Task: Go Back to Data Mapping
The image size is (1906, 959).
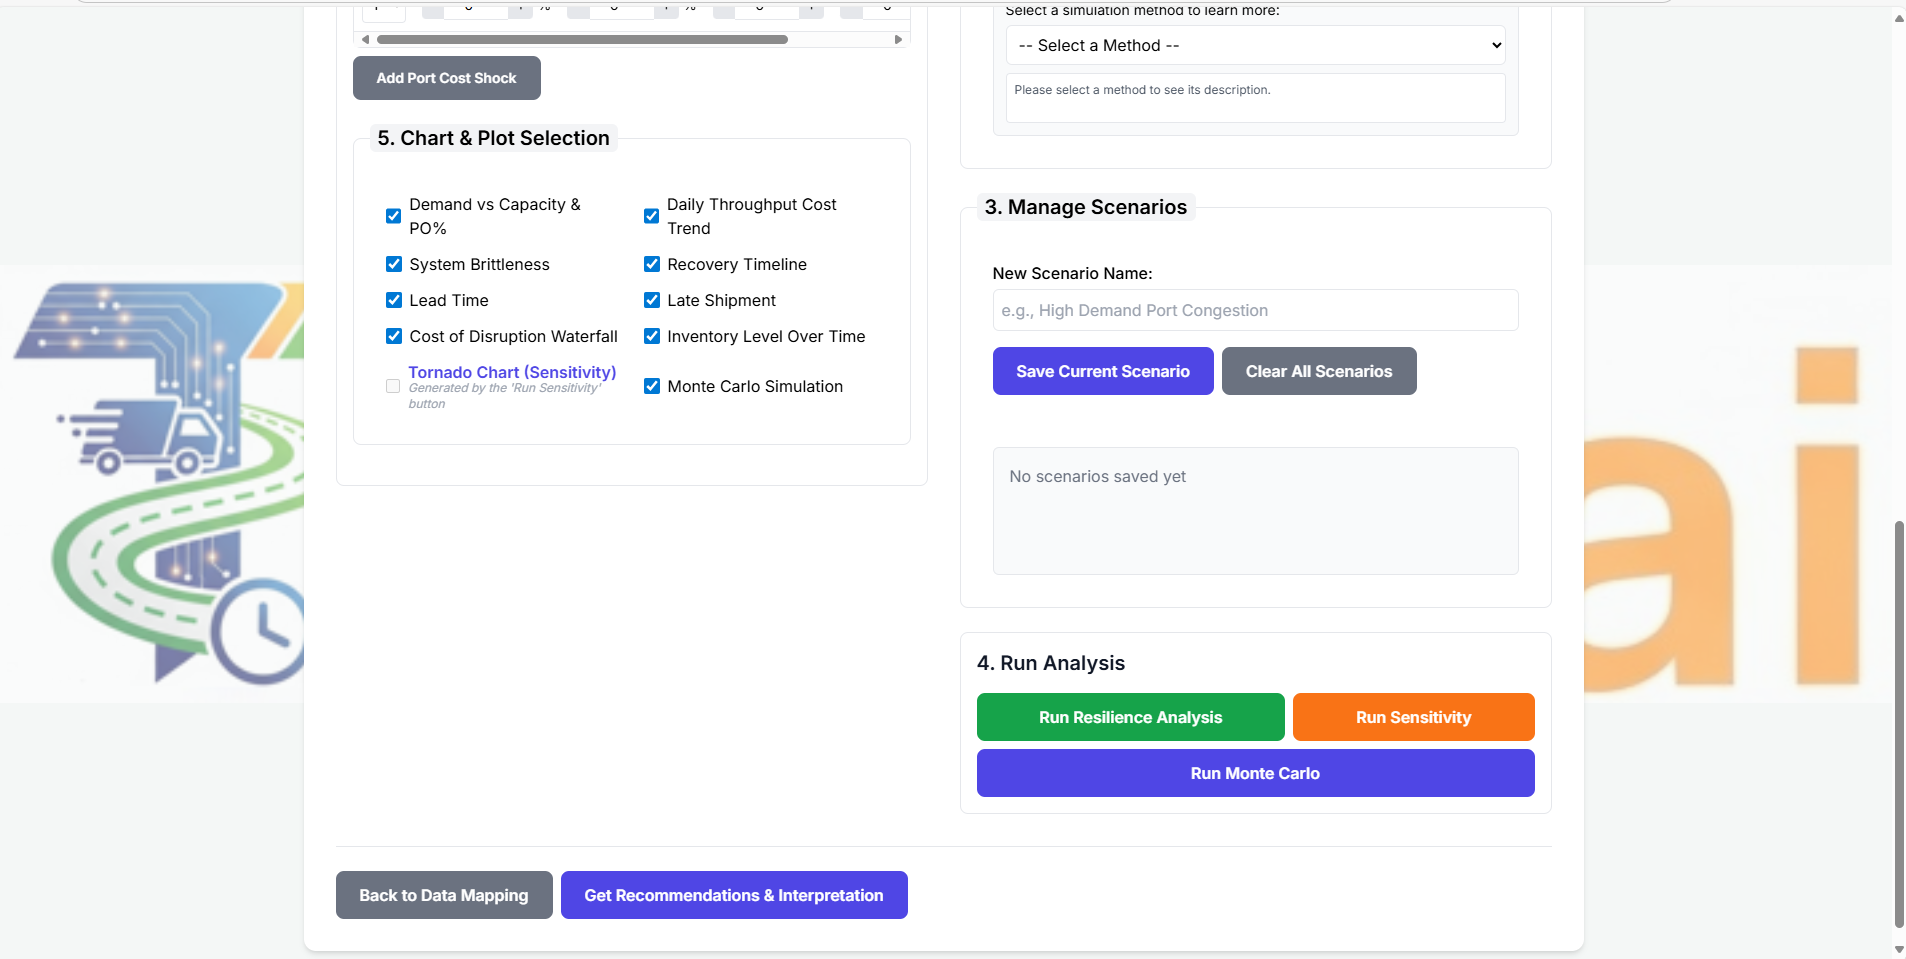Action: tap(444, 895)
